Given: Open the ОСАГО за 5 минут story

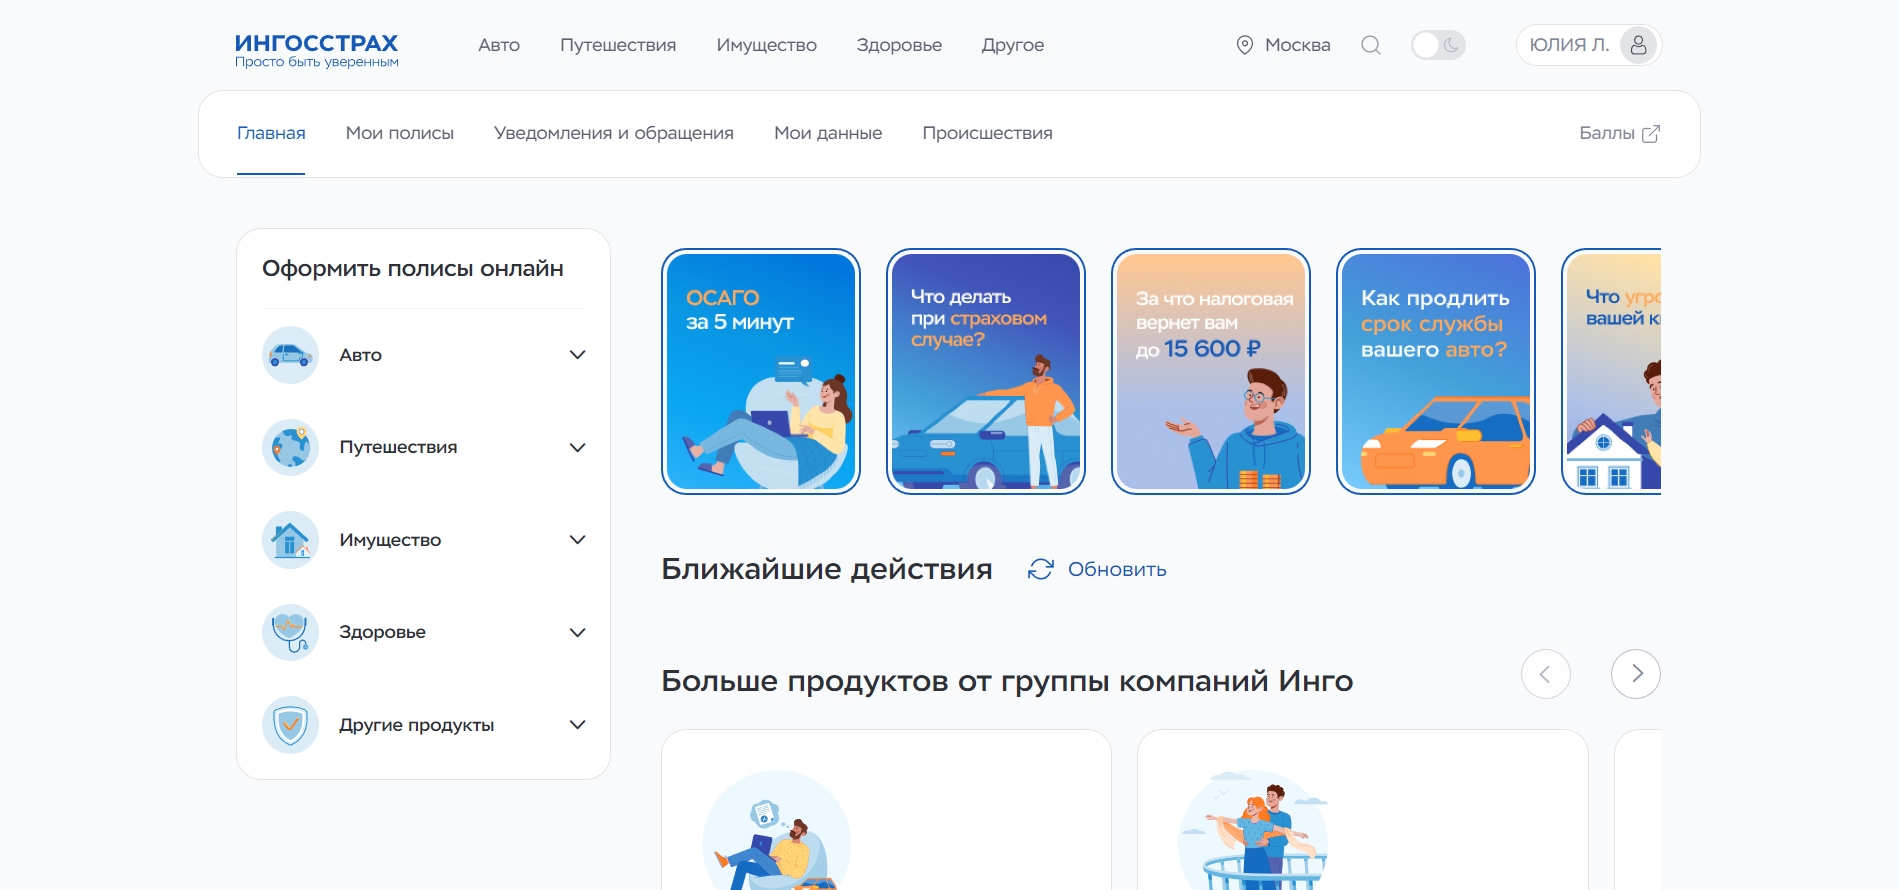Looking at the screenshot, I should (761, 371).
